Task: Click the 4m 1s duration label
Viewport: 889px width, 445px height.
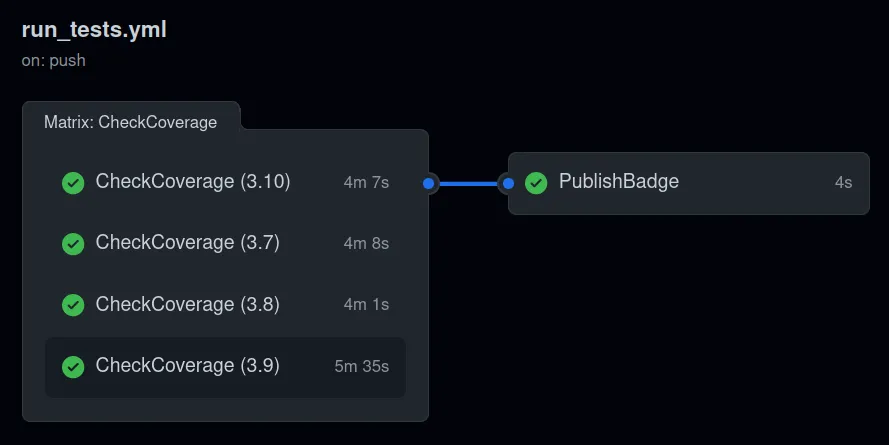Action: (366, 305)
